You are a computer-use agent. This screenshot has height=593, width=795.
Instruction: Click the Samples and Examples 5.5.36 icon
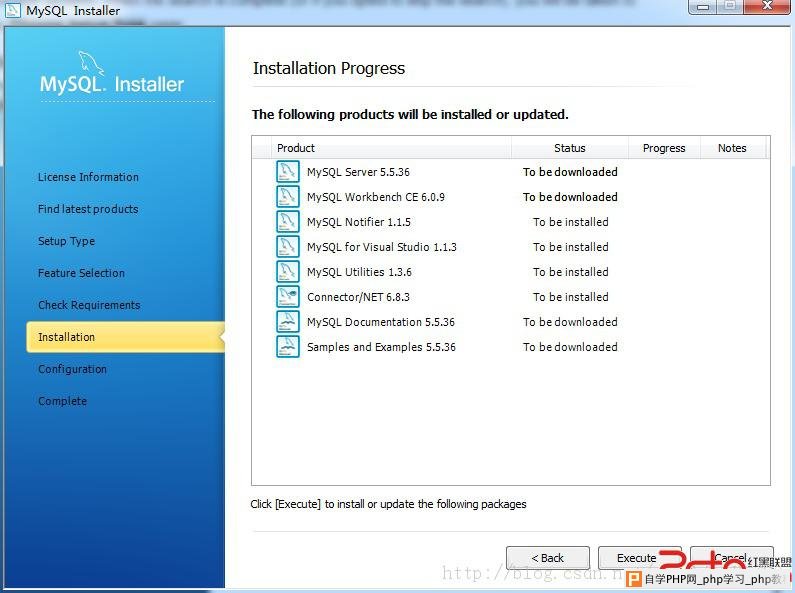287,347
